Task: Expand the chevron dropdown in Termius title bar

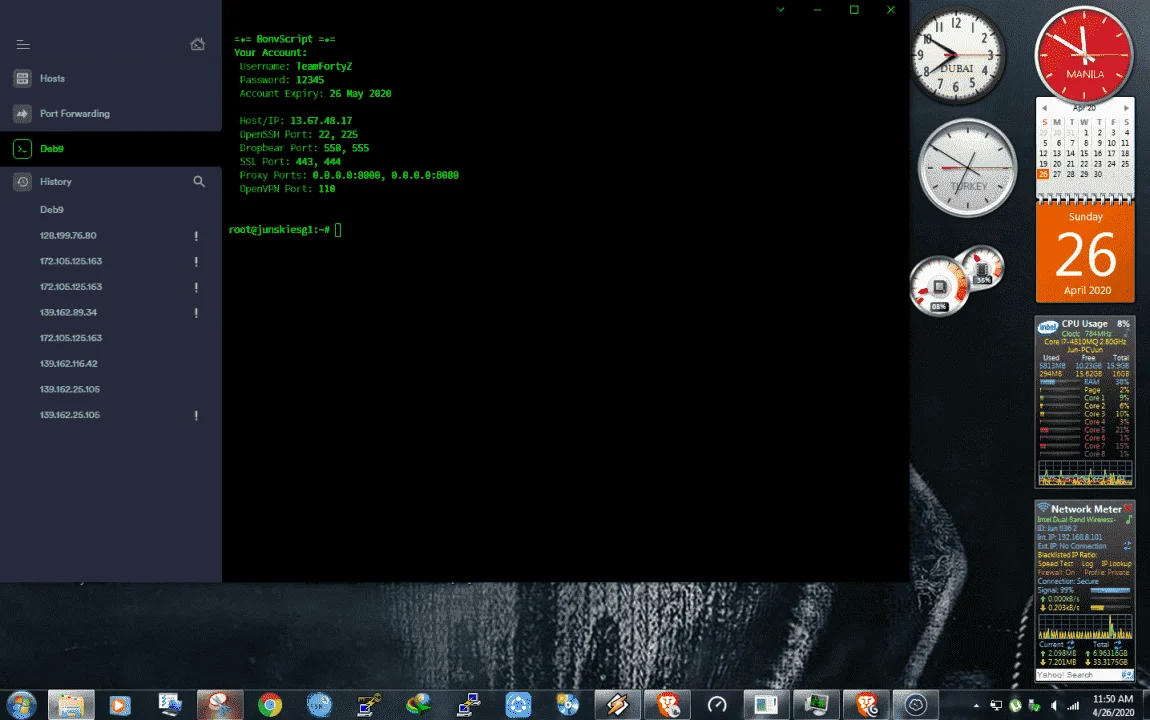Action: [x=780, y=10]
